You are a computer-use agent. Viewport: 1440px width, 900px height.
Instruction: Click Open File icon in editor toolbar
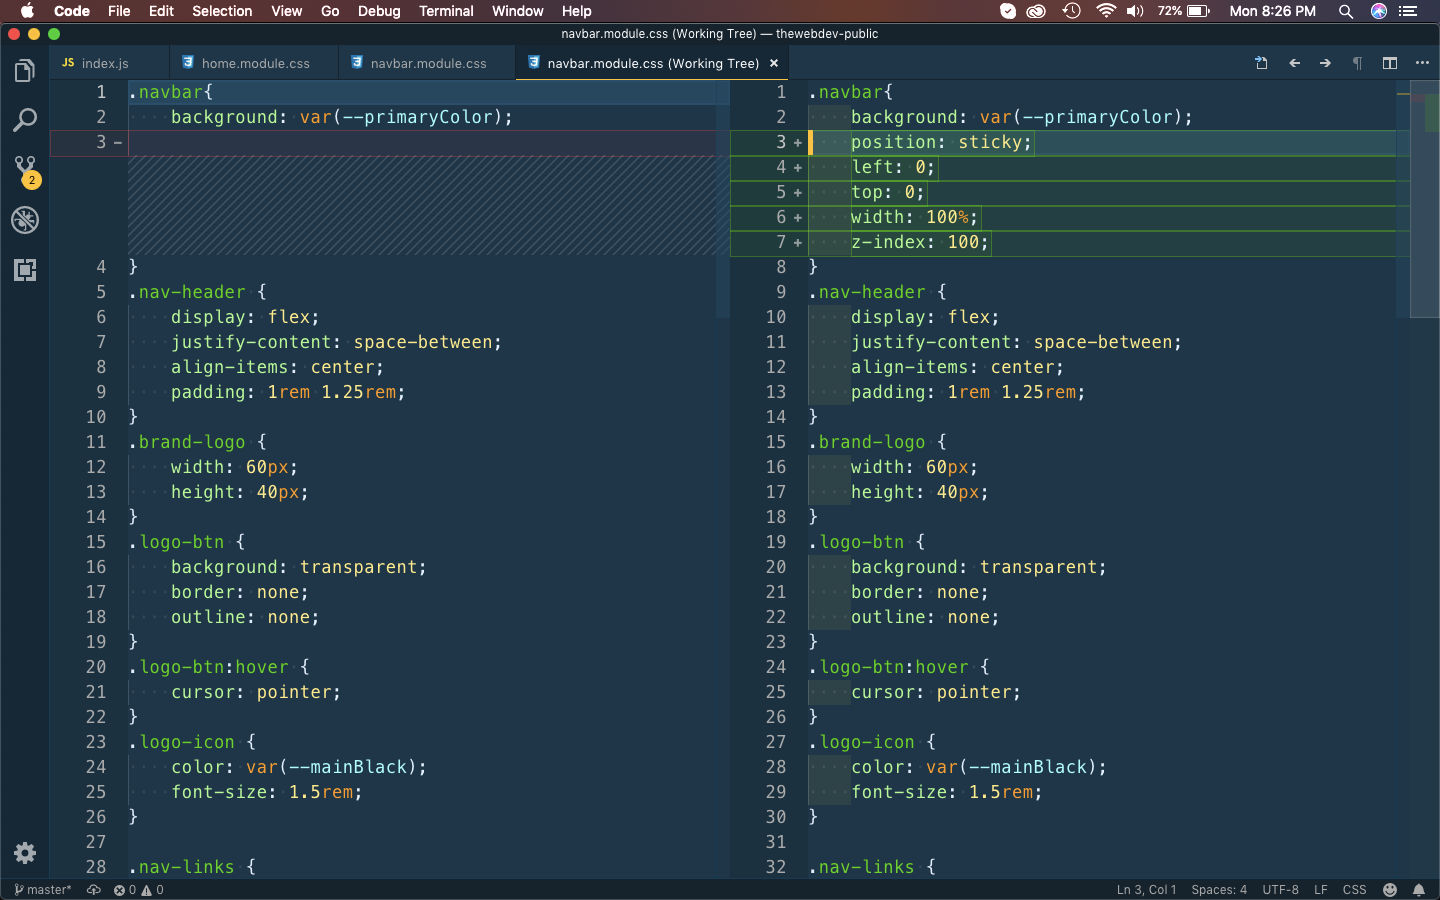pyautogui.click(x=1261, y=63)
